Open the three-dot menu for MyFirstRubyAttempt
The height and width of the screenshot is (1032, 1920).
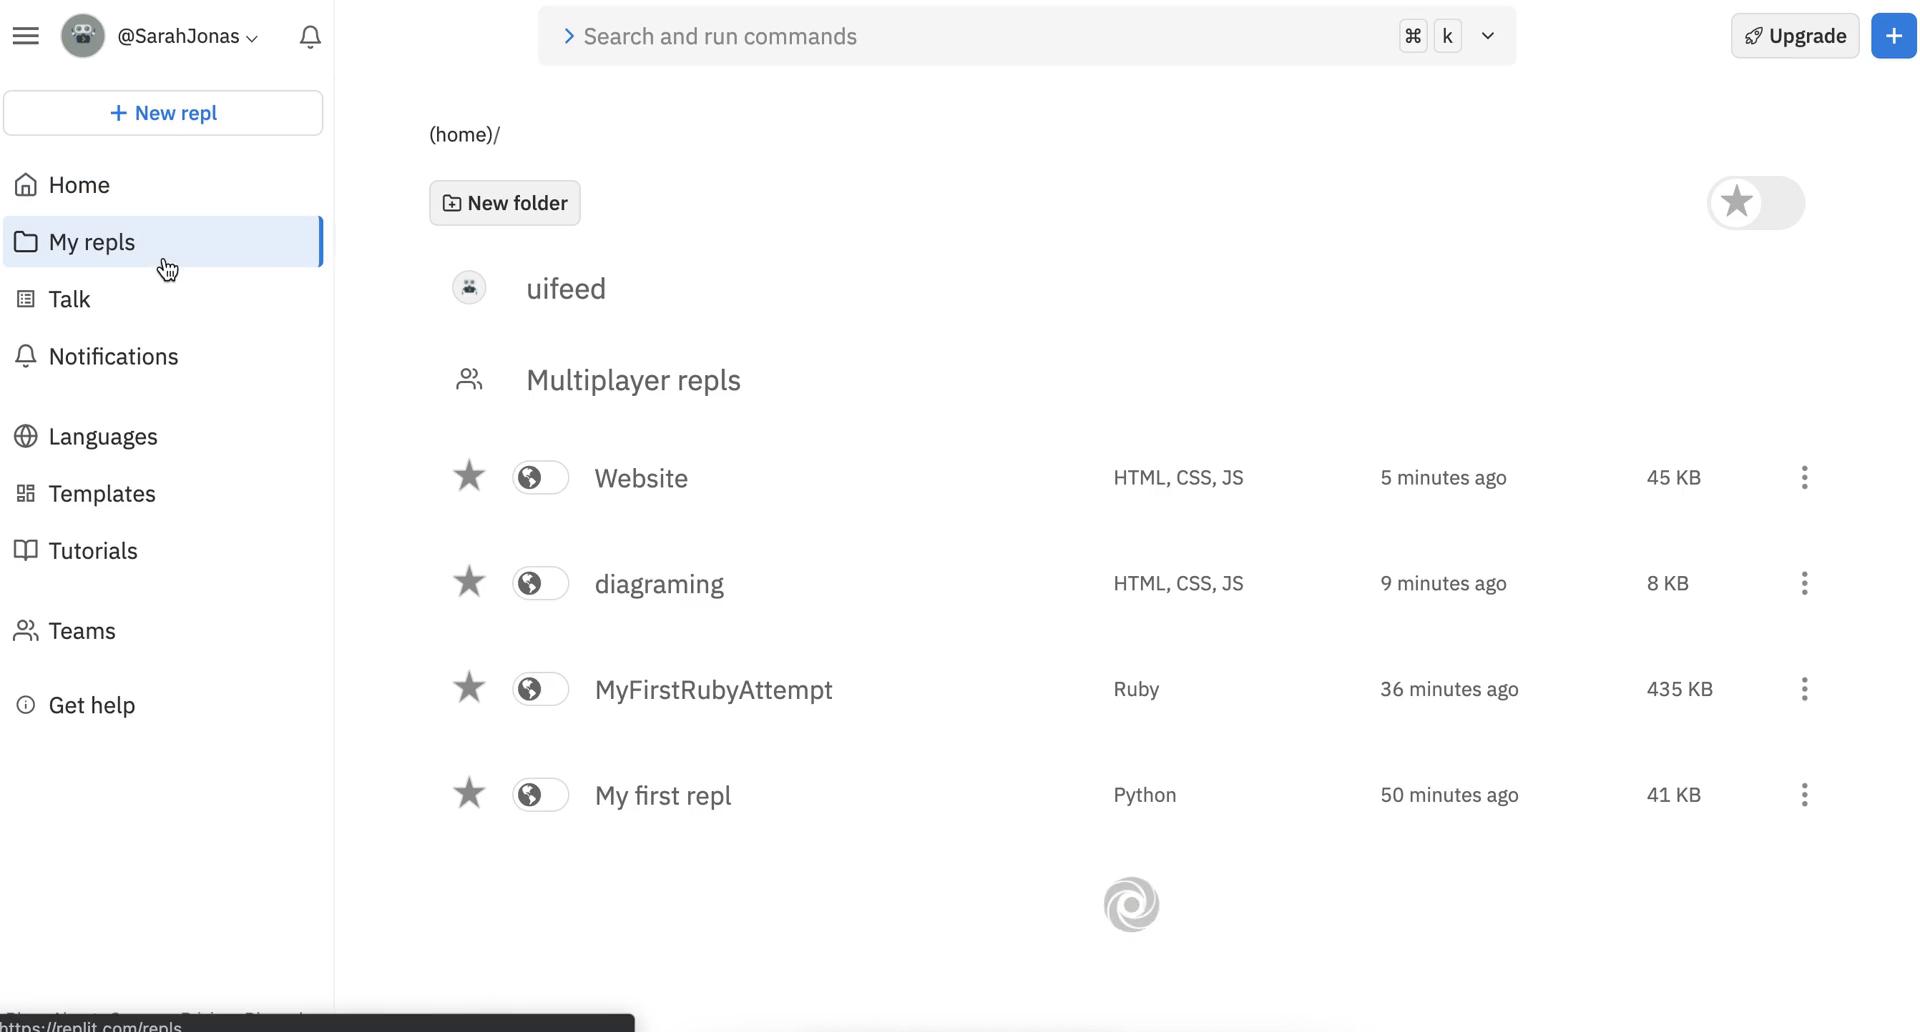pos(1804,689)
